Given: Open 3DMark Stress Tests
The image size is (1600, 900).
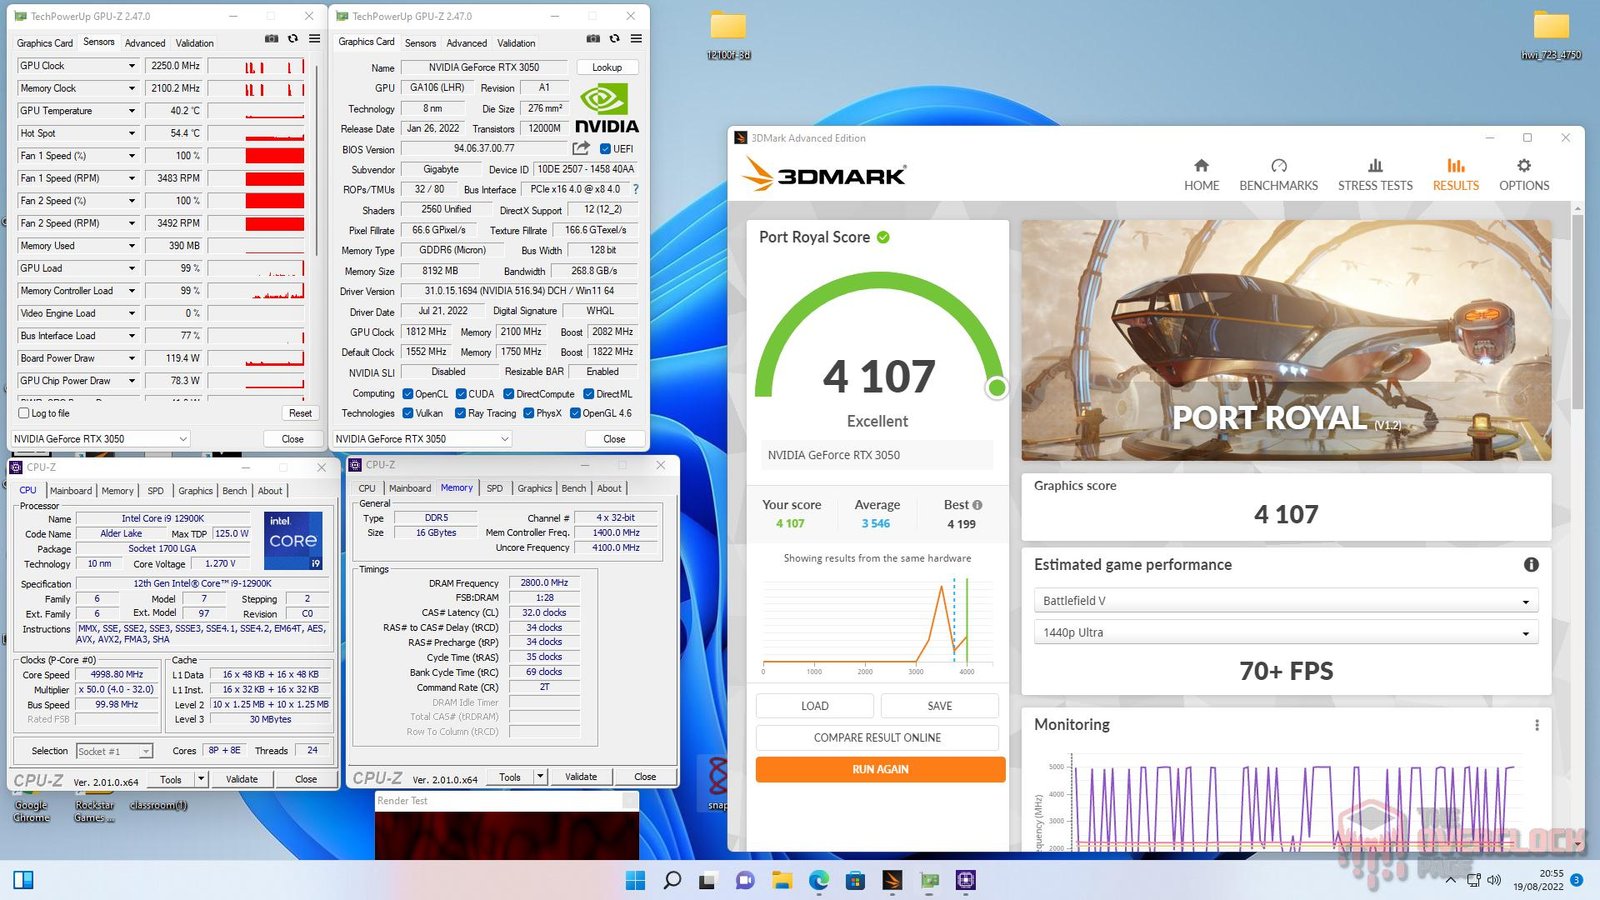Looking at the screenshot, I should [x=1375, y=175].
